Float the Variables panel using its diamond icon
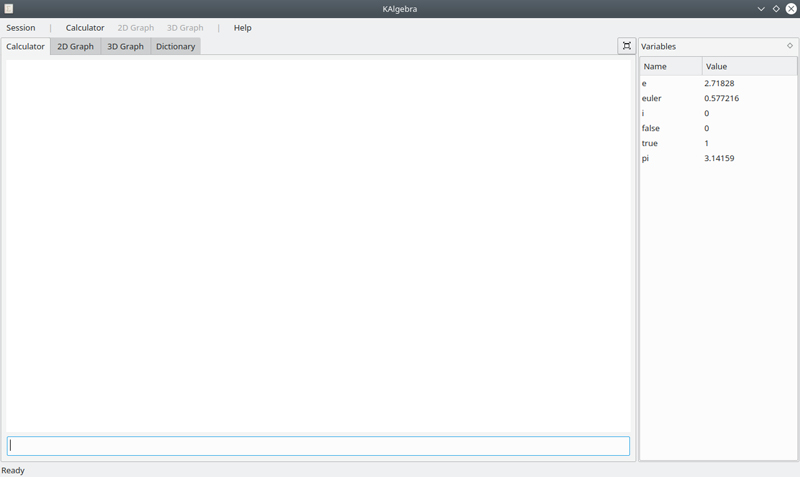 pyautogui.click(x=790, y=46)
